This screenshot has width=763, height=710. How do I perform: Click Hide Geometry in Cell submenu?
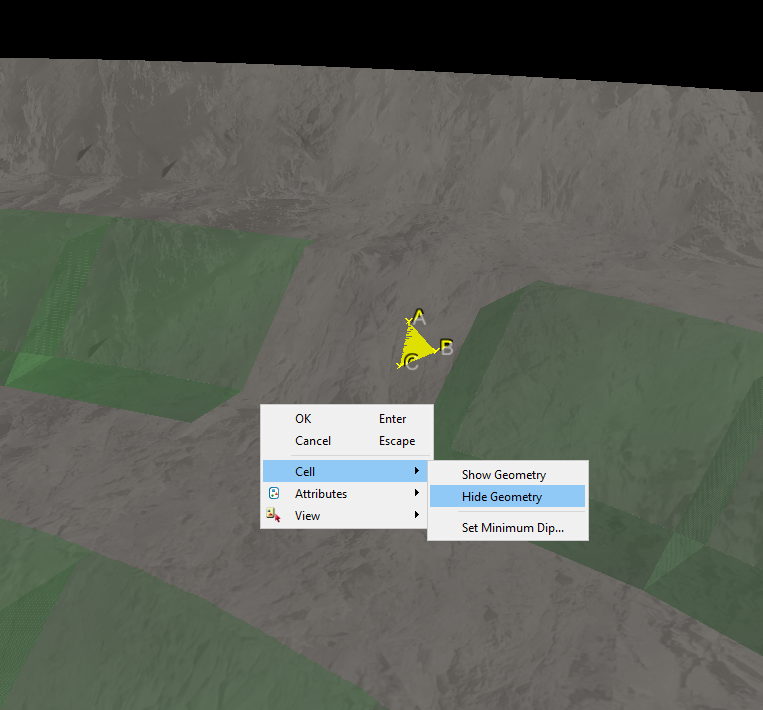click(x=508, y=496)
